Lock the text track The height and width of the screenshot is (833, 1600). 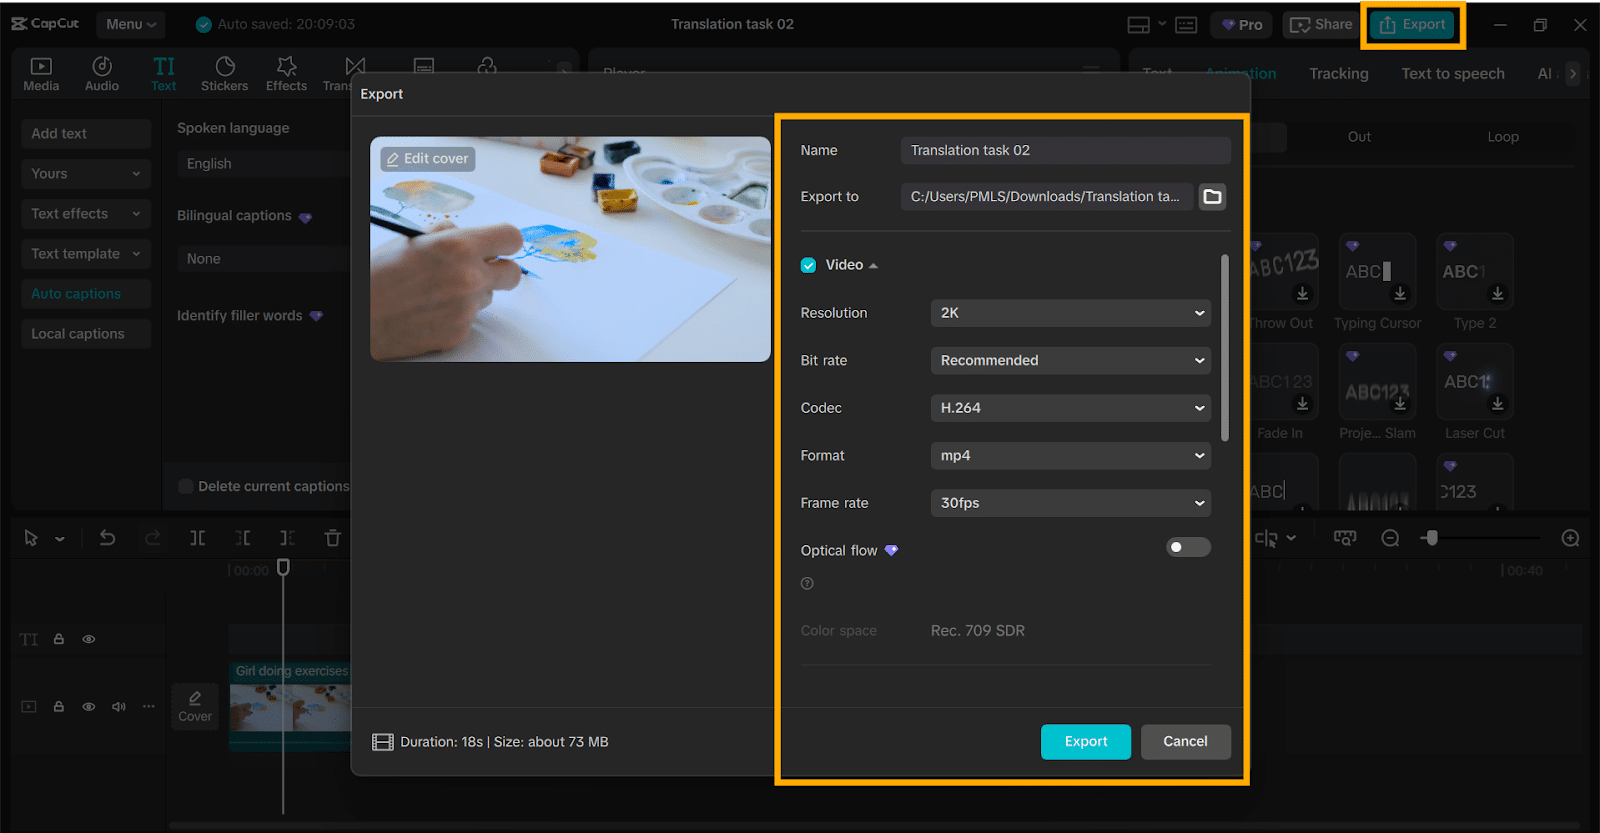click(59, 639)
